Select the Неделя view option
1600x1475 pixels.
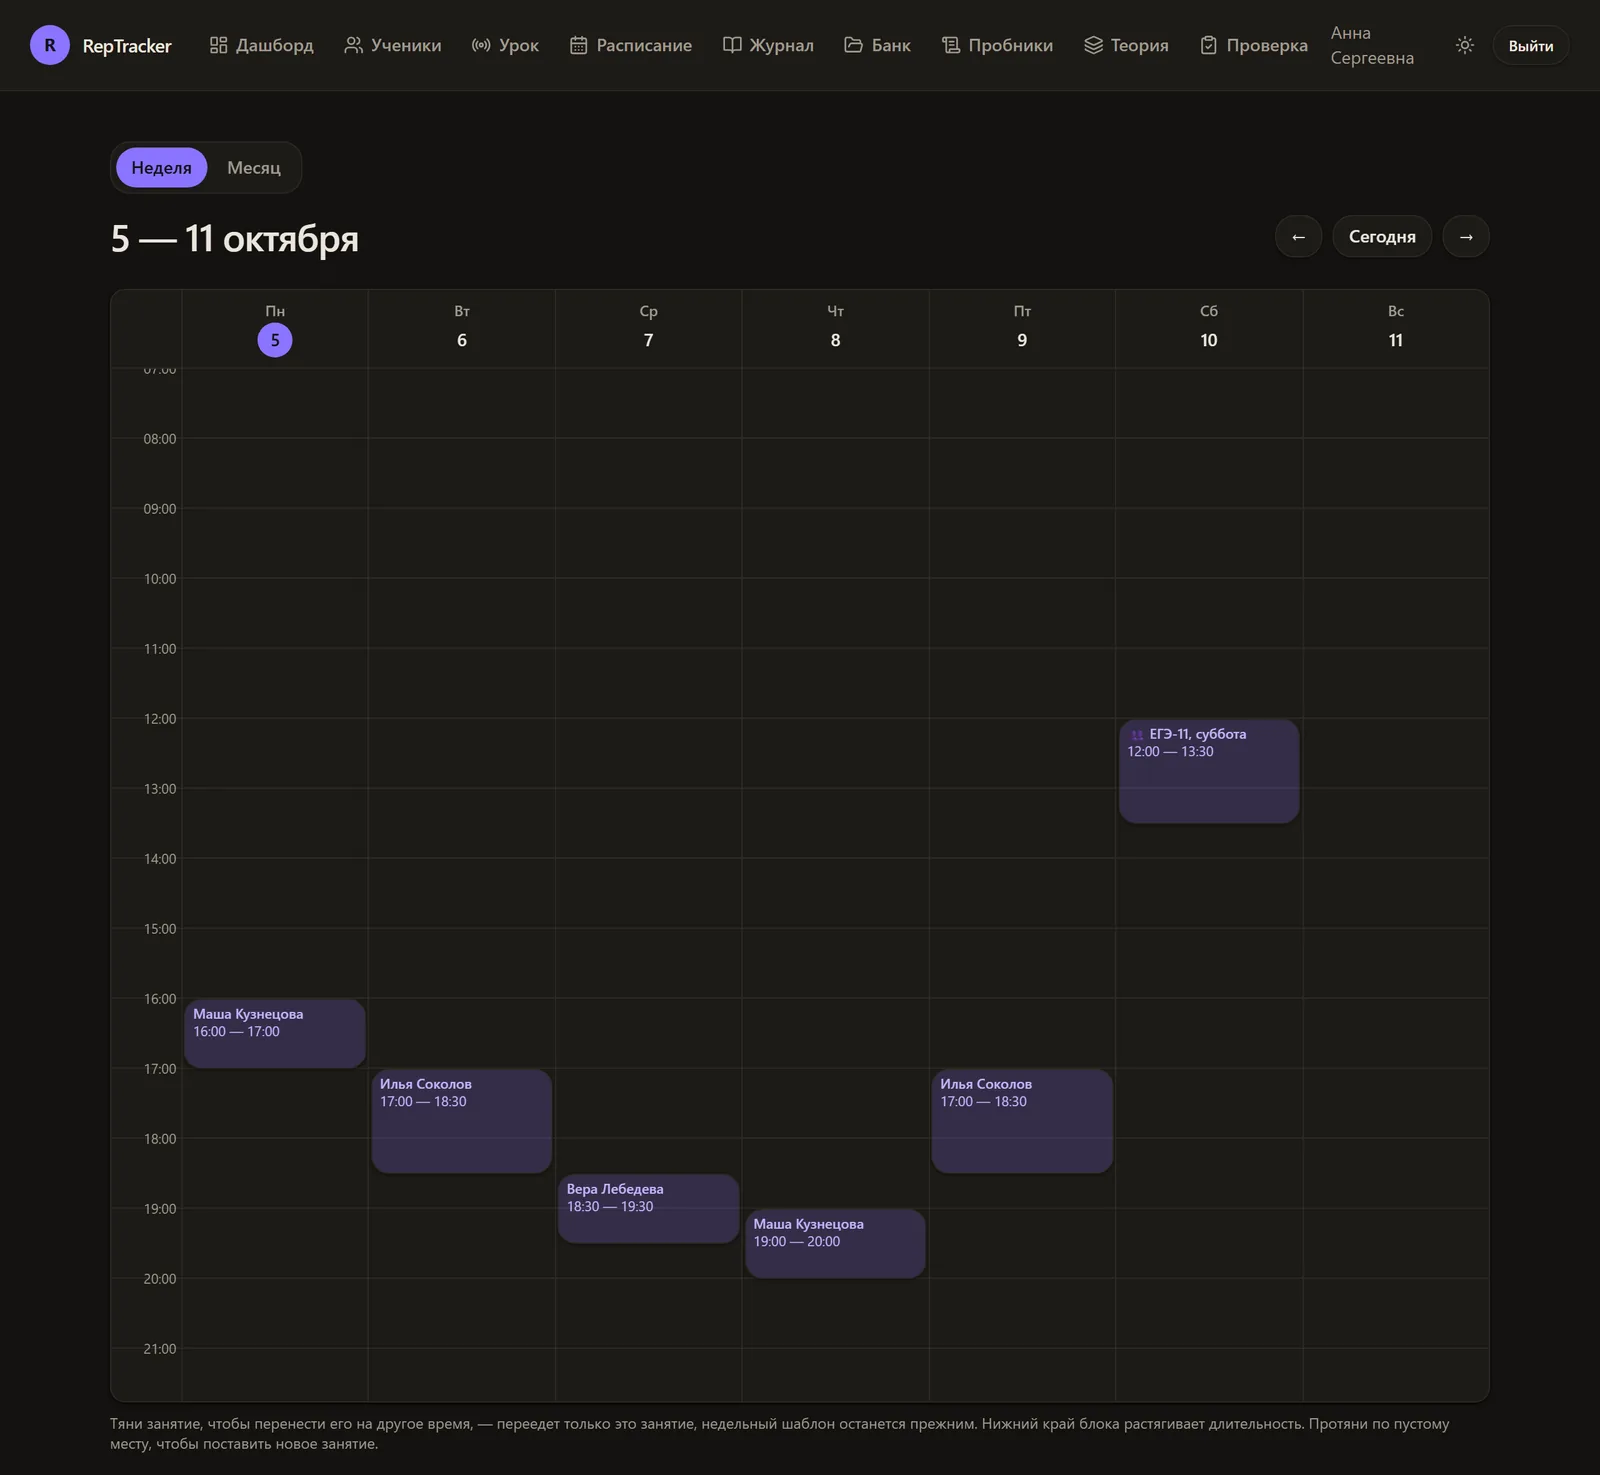pos(161,167)
